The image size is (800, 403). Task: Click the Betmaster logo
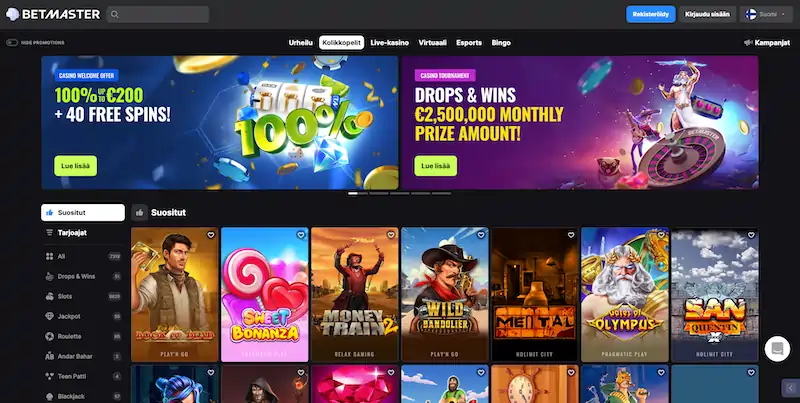53,14
